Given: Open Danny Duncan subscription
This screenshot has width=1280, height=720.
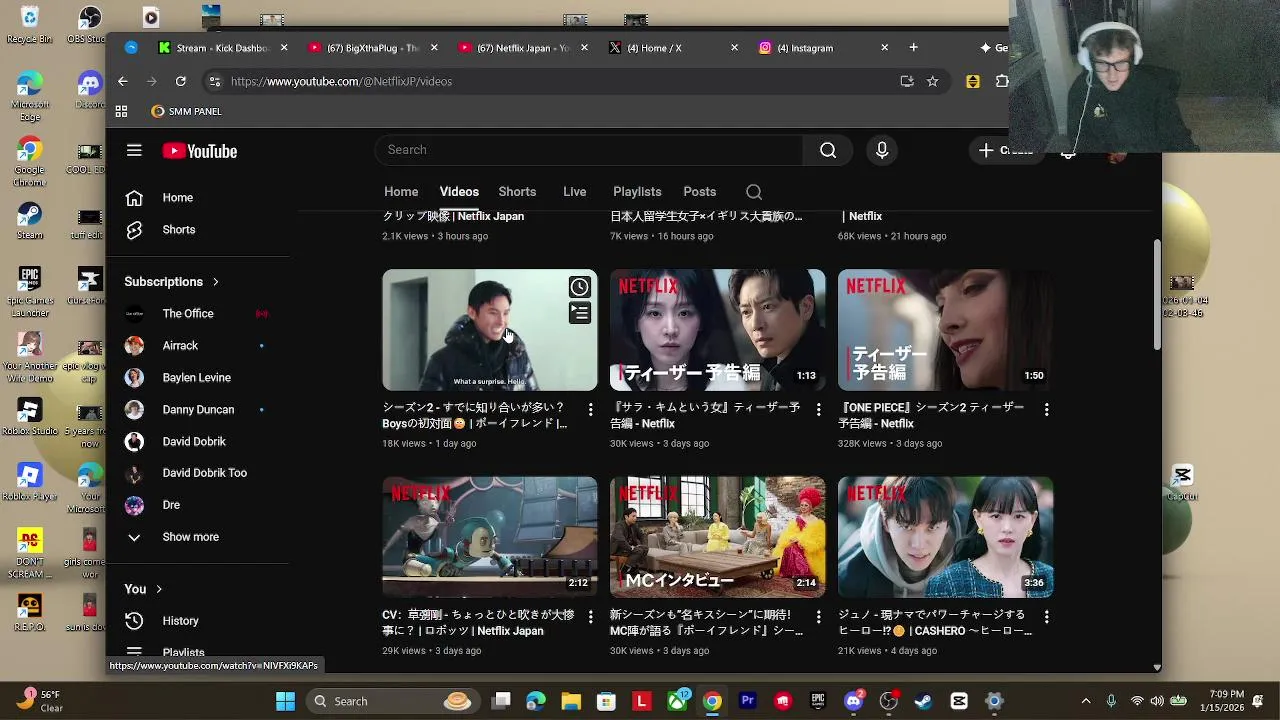Looking at the screenshot, I should point(198,410).
